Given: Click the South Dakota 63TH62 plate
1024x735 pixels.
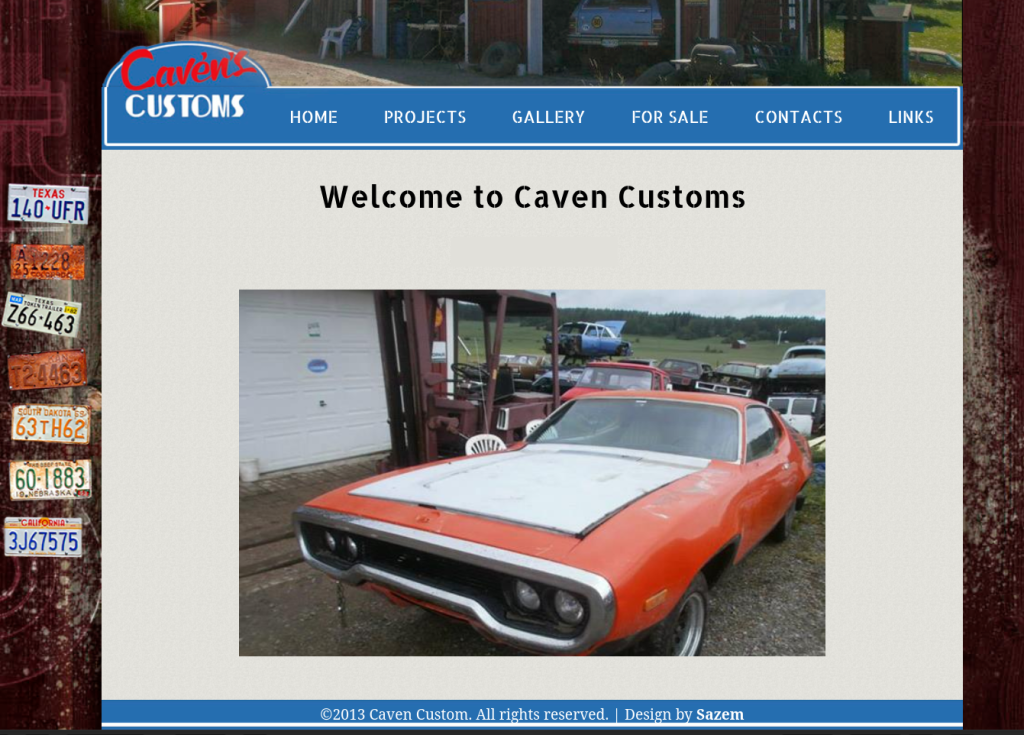Looking at the screenshot, I should [50, 424].
